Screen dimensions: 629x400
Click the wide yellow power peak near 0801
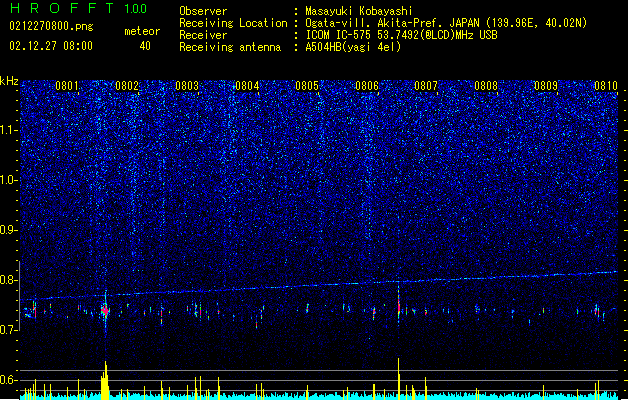click(105, 380)
